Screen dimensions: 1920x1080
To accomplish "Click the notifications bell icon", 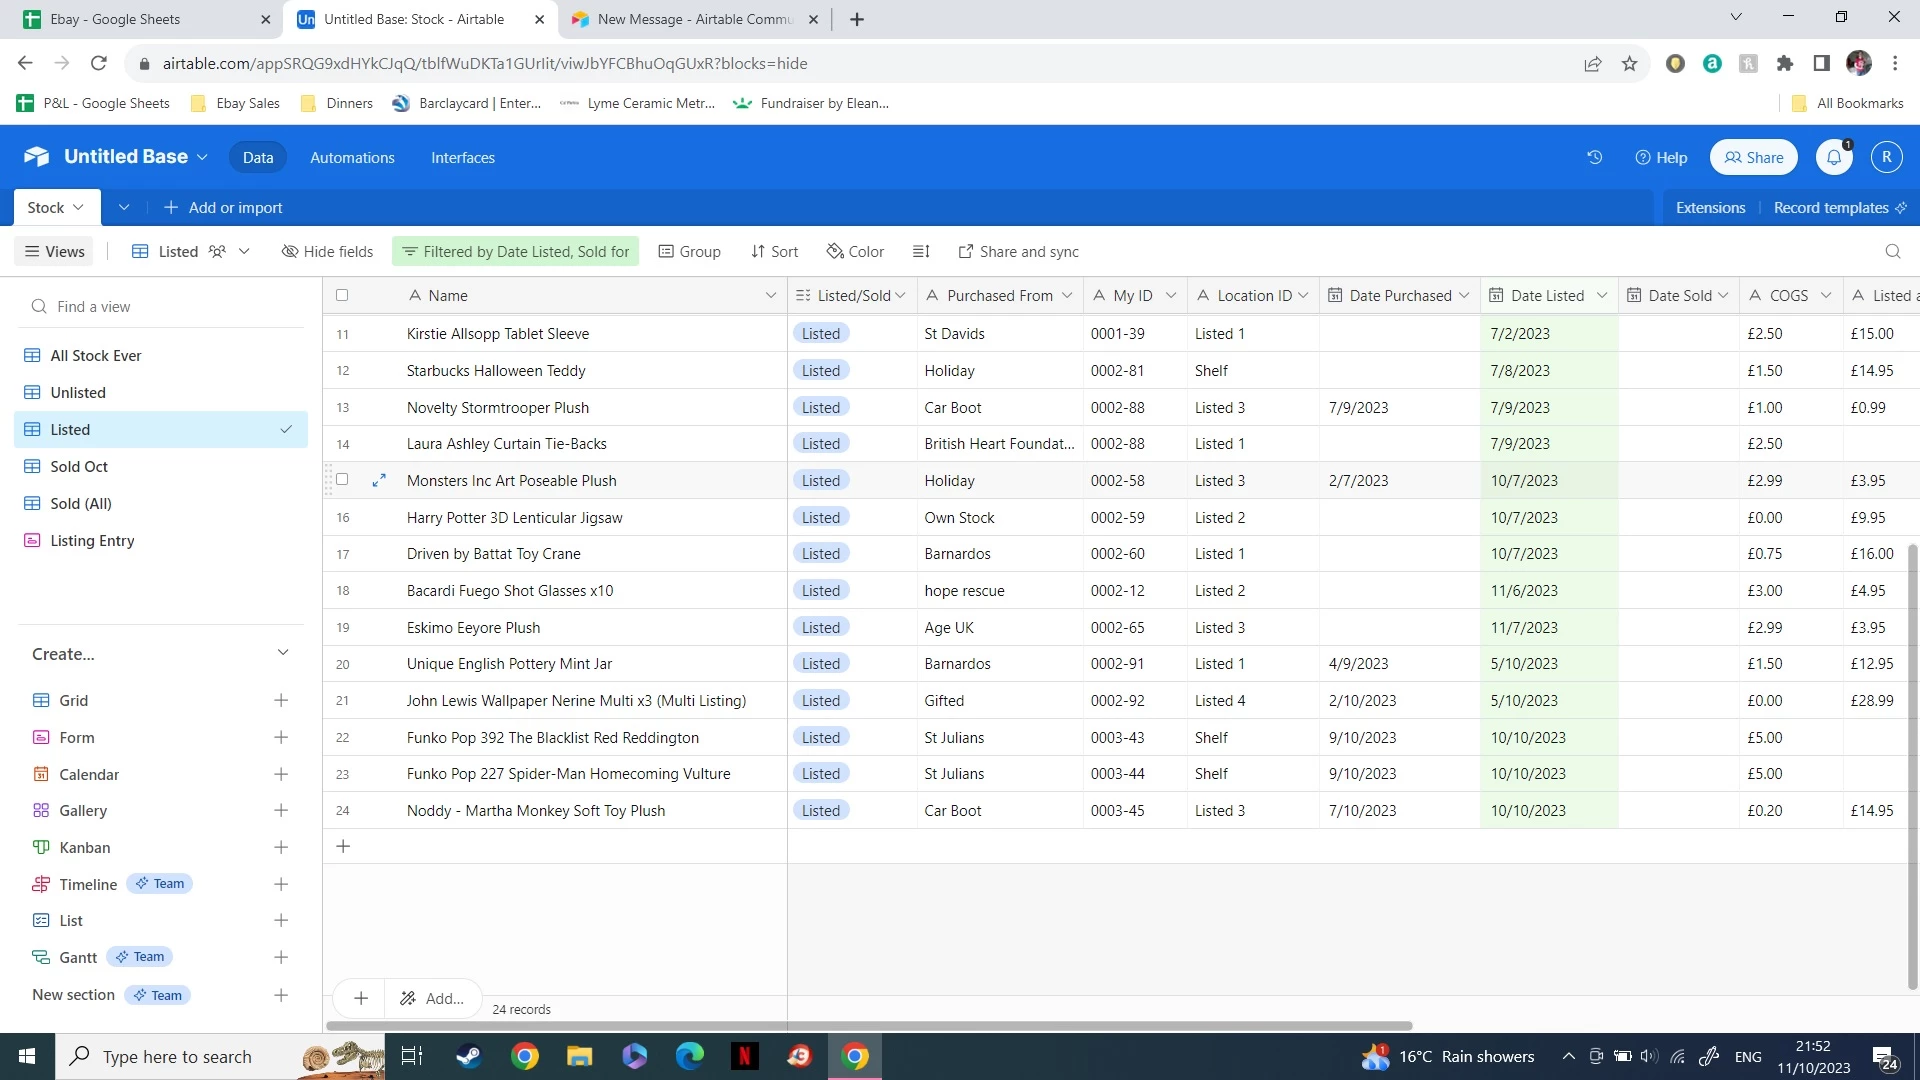I will [1834, 157].
